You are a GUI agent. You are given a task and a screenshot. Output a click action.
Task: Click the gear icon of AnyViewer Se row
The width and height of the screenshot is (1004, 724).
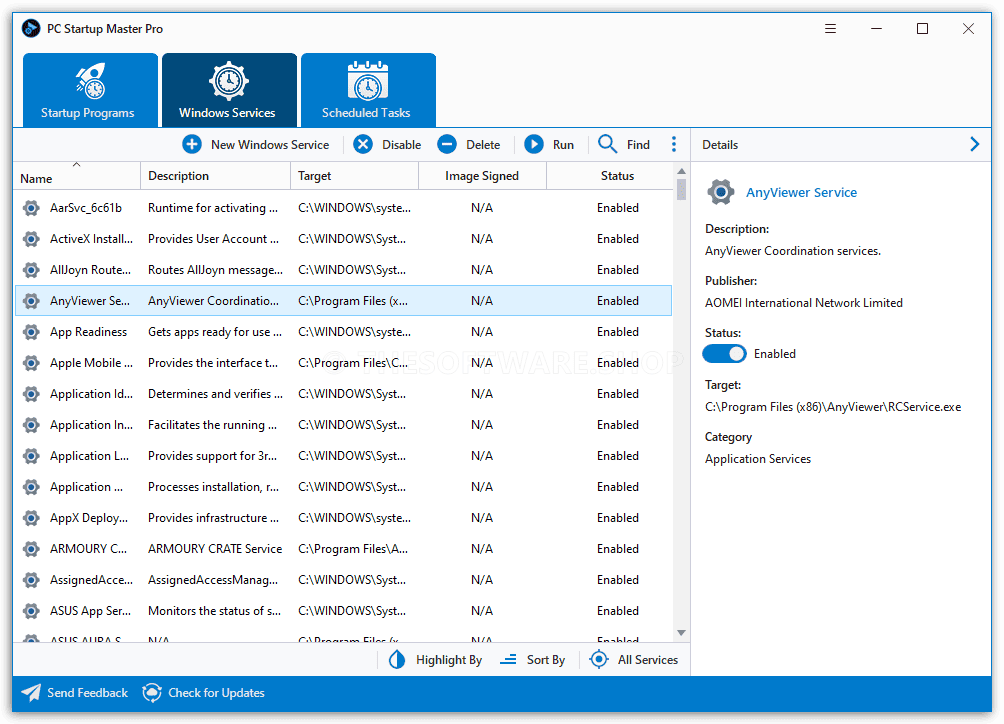[x=31, y=301]
